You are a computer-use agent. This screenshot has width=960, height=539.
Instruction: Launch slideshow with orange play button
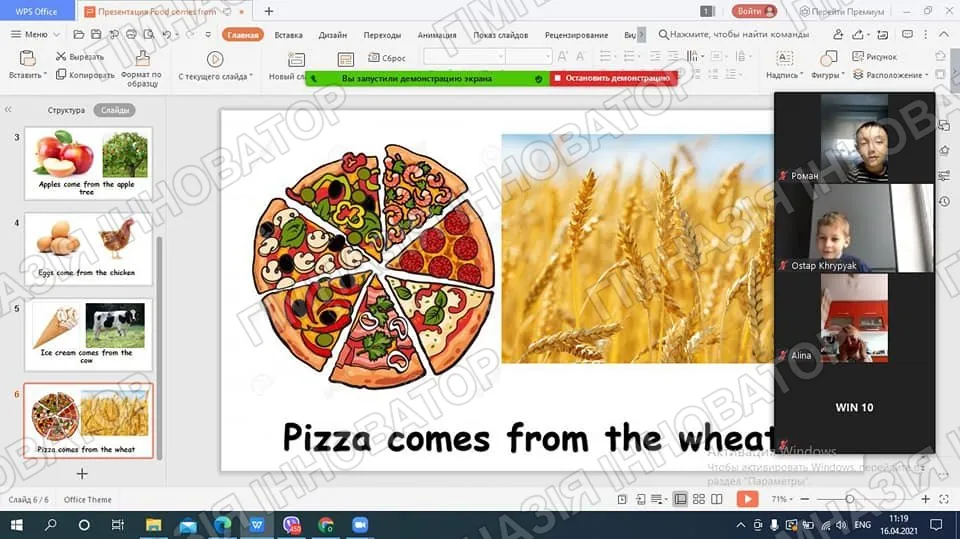point(747,499)
